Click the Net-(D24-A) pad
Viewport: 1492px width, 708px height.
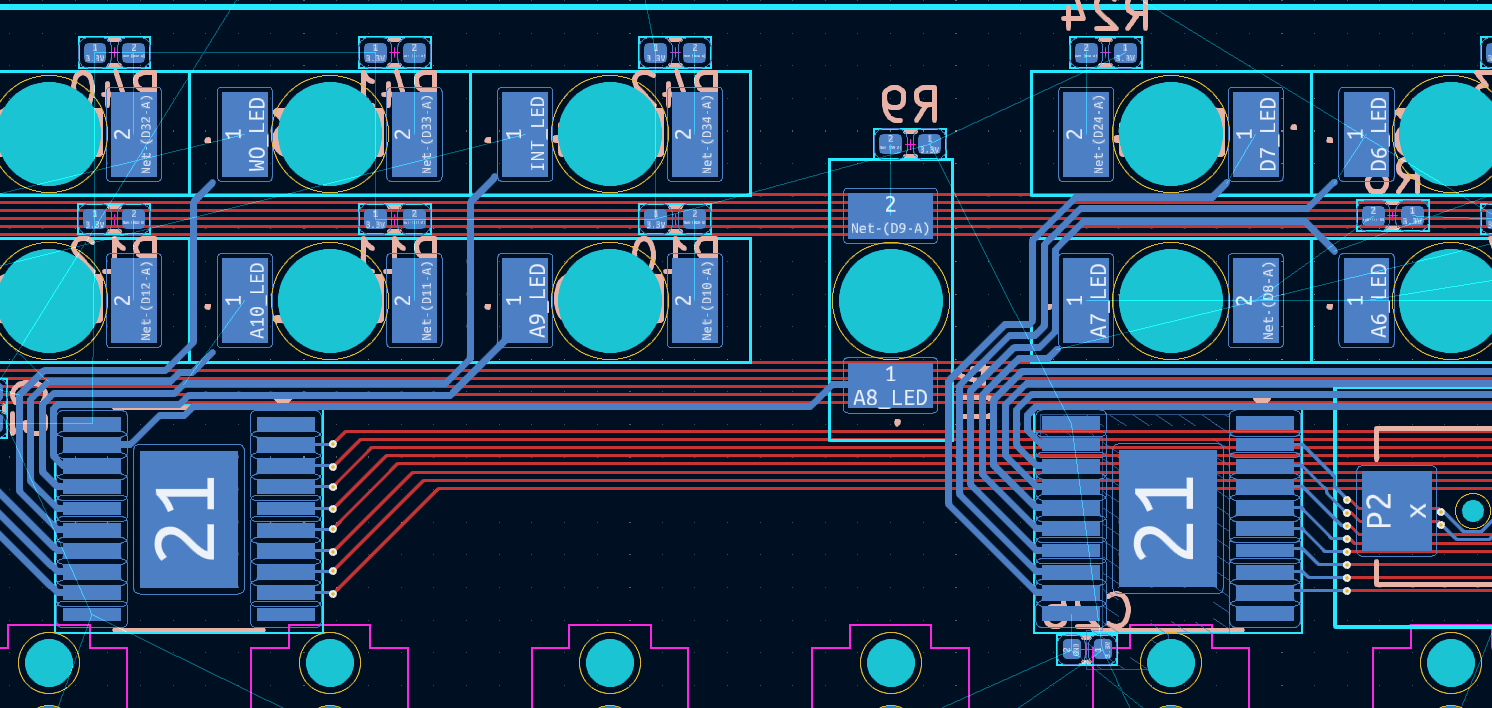[x=1086, y=134]
